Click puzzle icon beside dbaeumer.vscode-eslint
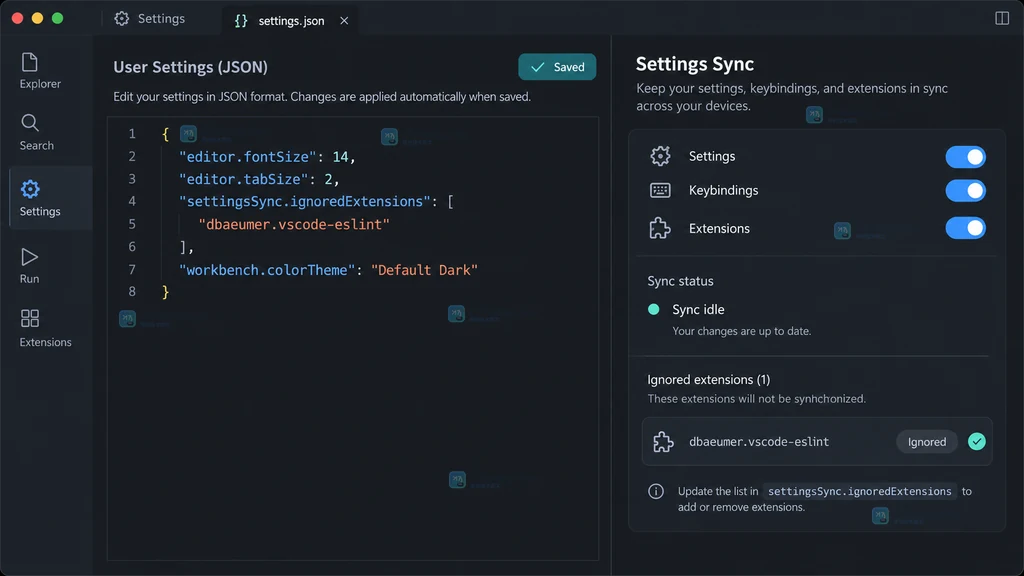The height and width of the screenshot is (576, 1024). coord(664,441)
